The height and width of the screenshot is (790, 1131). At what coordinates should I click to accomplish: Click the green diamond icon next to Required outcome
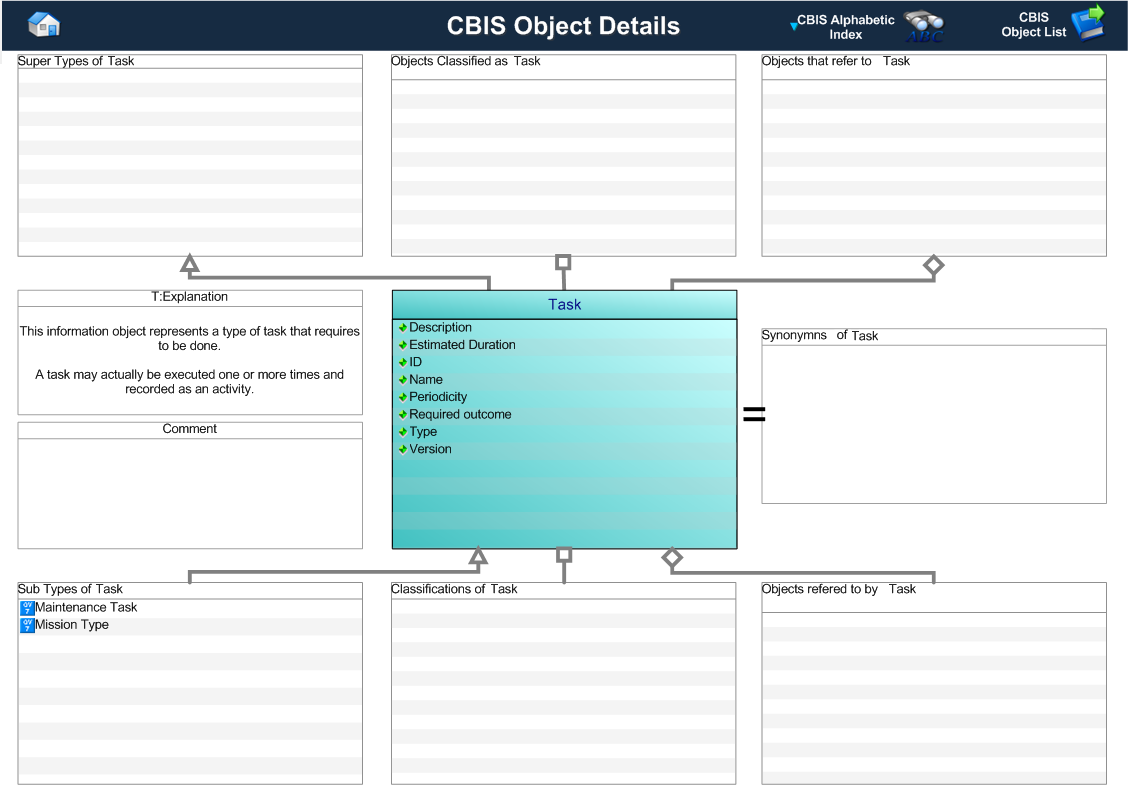point(402,414)
